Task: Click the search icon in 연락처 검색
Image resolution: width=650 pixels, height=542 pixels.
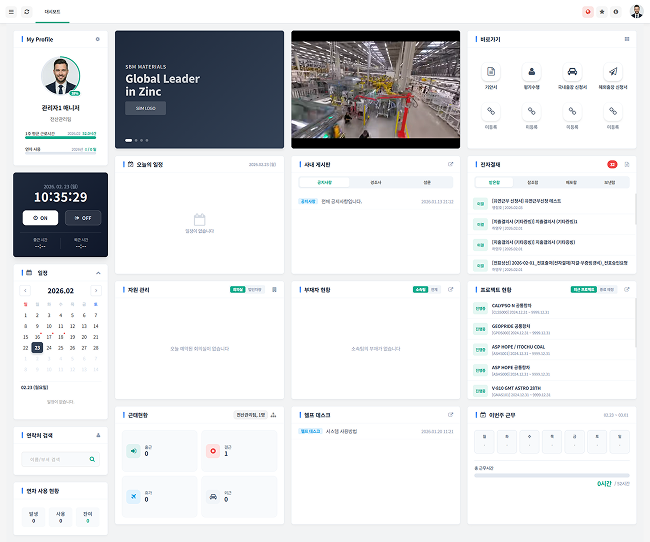Action: (x=94, y=460)
